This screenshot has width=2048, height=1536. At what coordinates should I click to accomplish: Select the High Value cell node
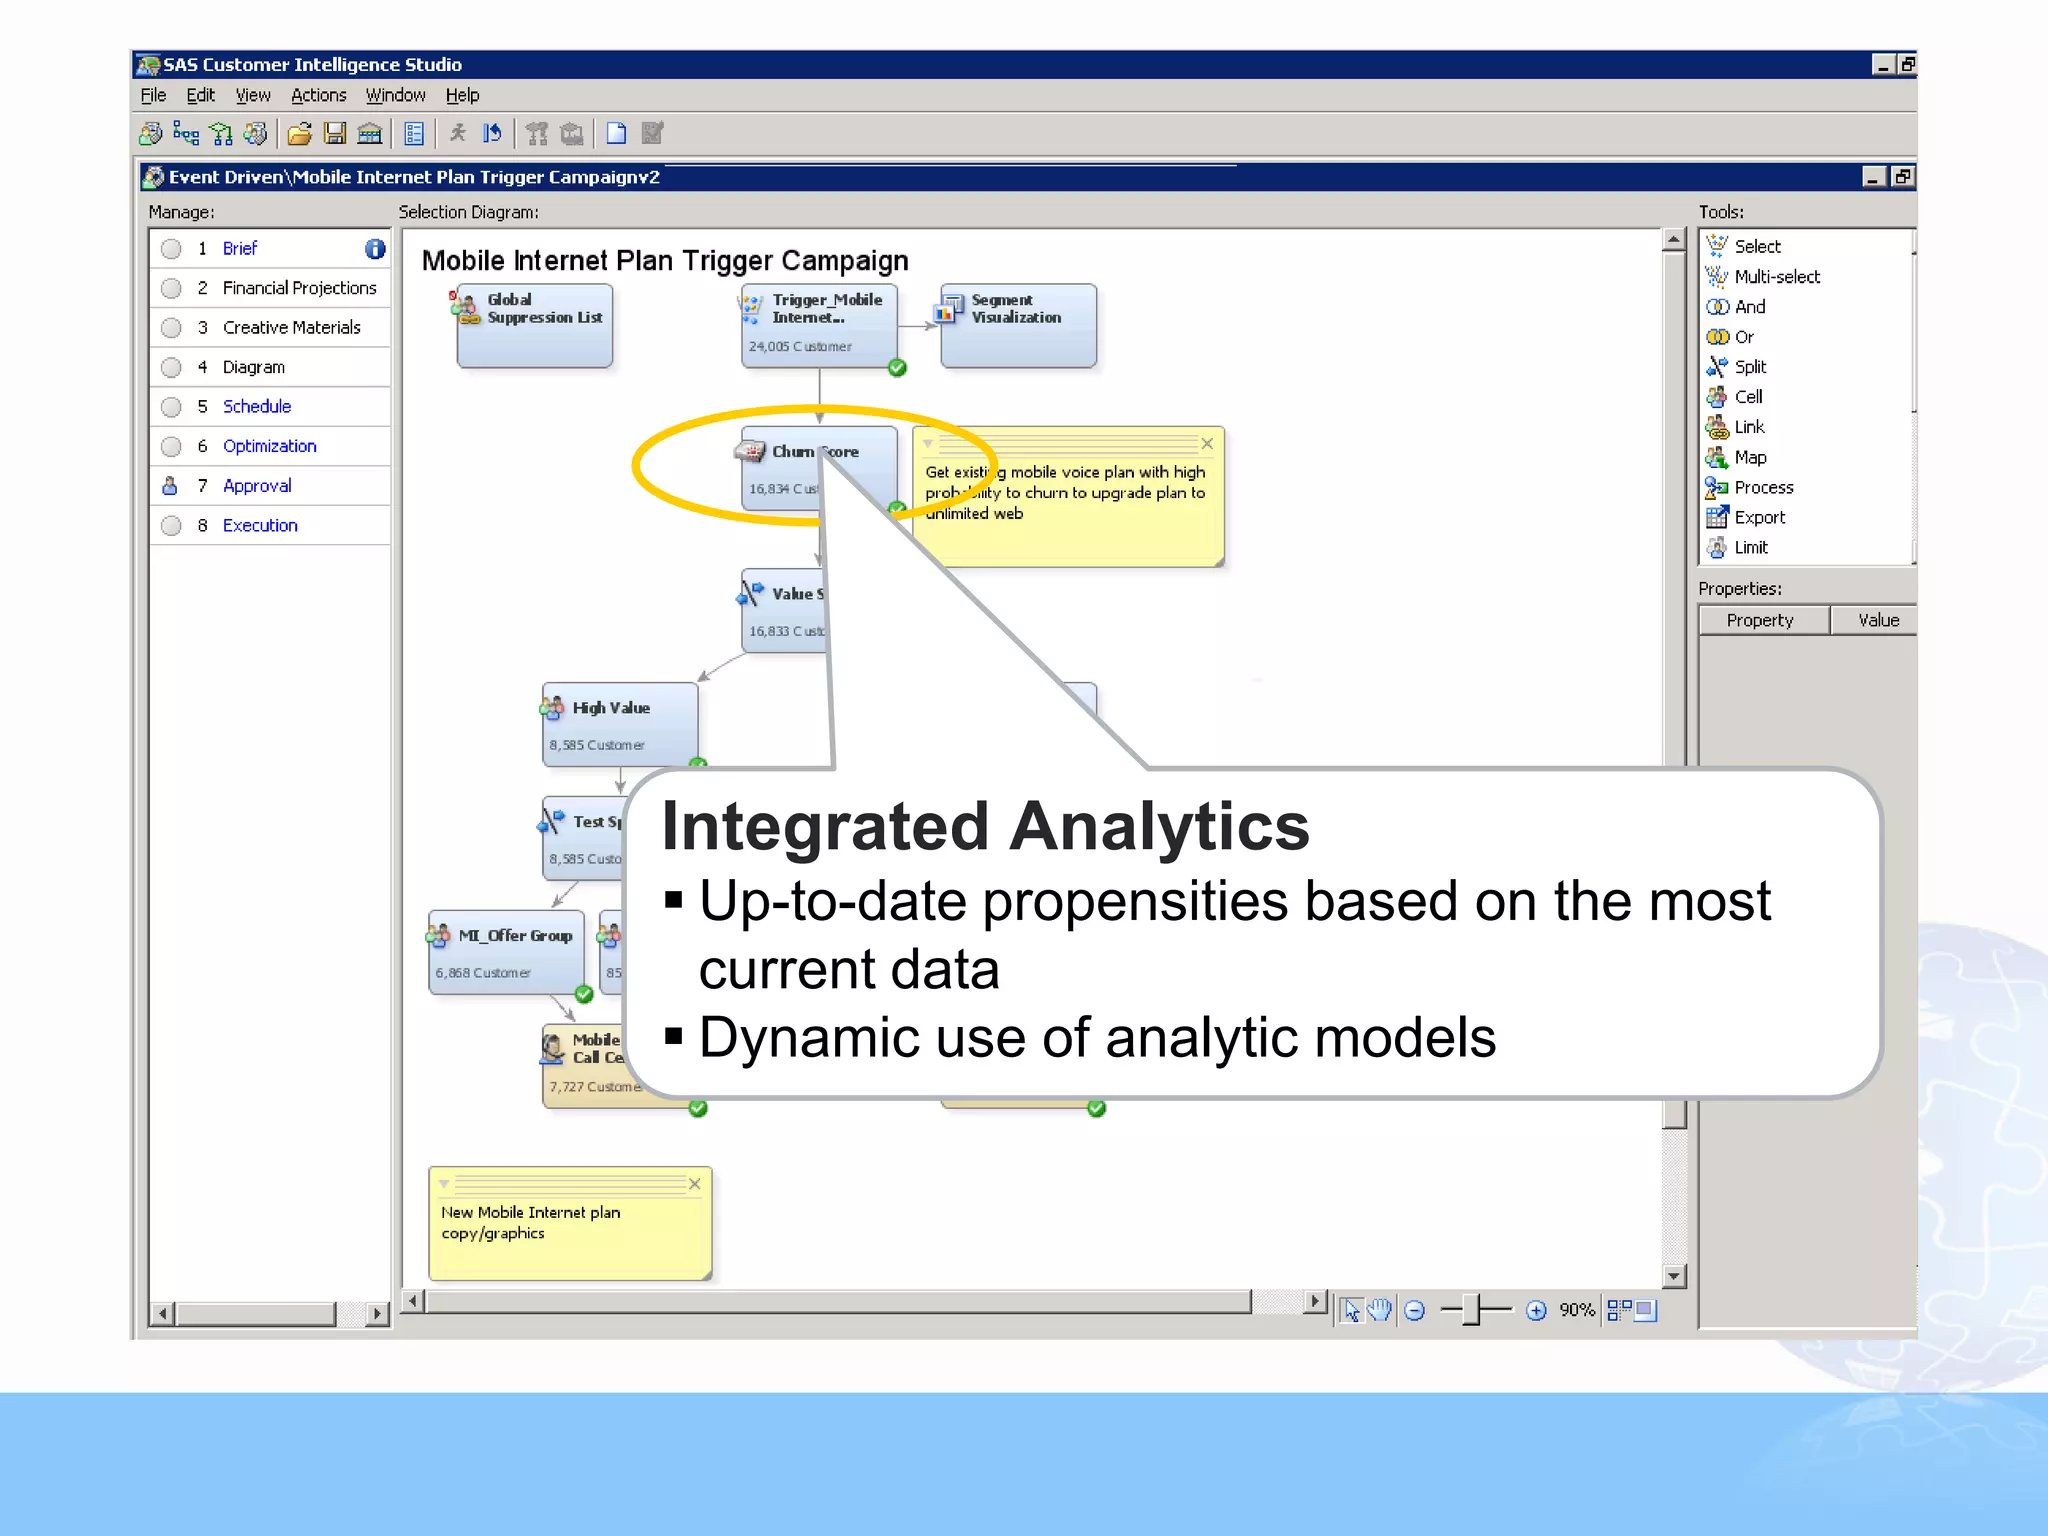tap(620, 724)
